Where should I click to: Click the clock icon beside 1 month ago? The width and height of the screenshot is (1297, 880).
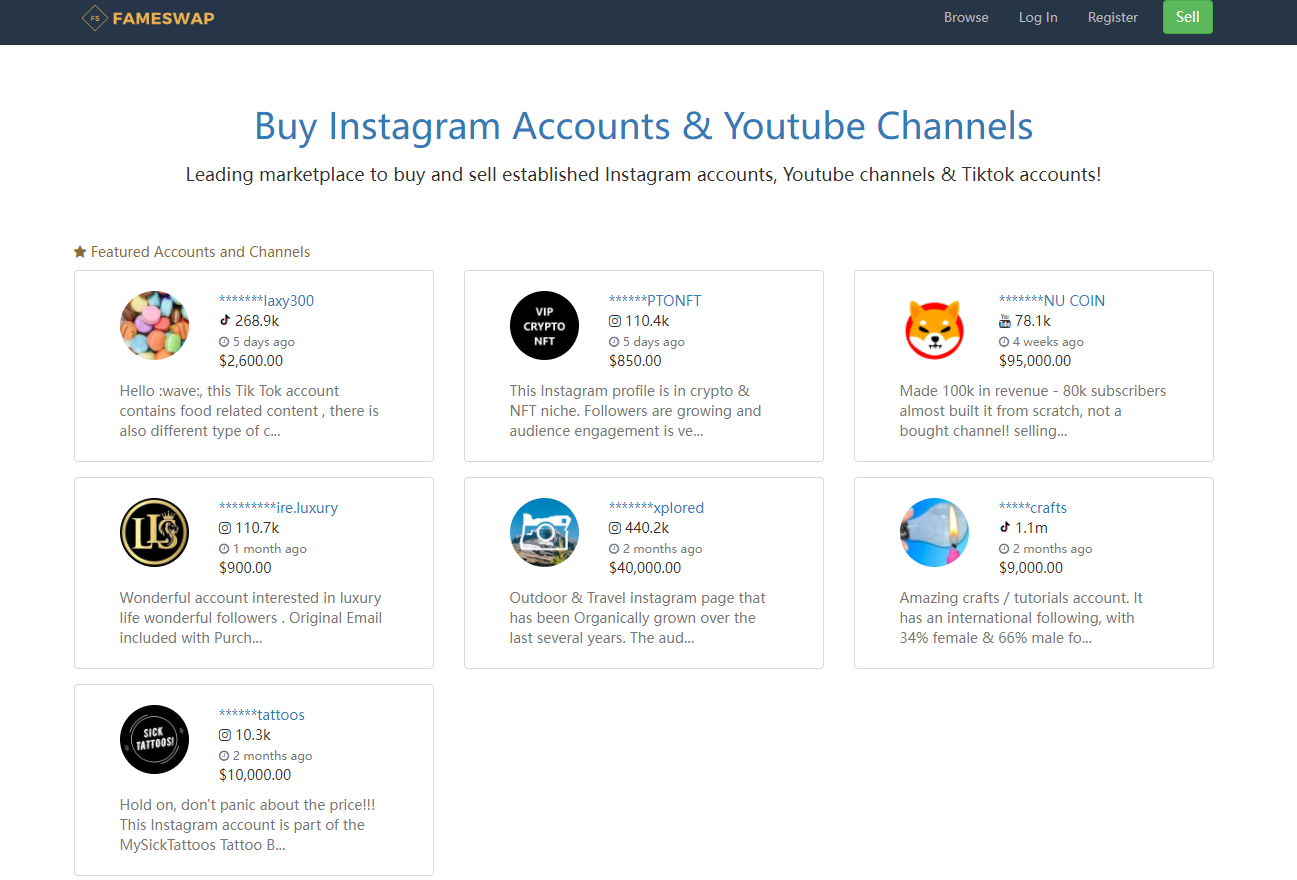tap(224, 549)
